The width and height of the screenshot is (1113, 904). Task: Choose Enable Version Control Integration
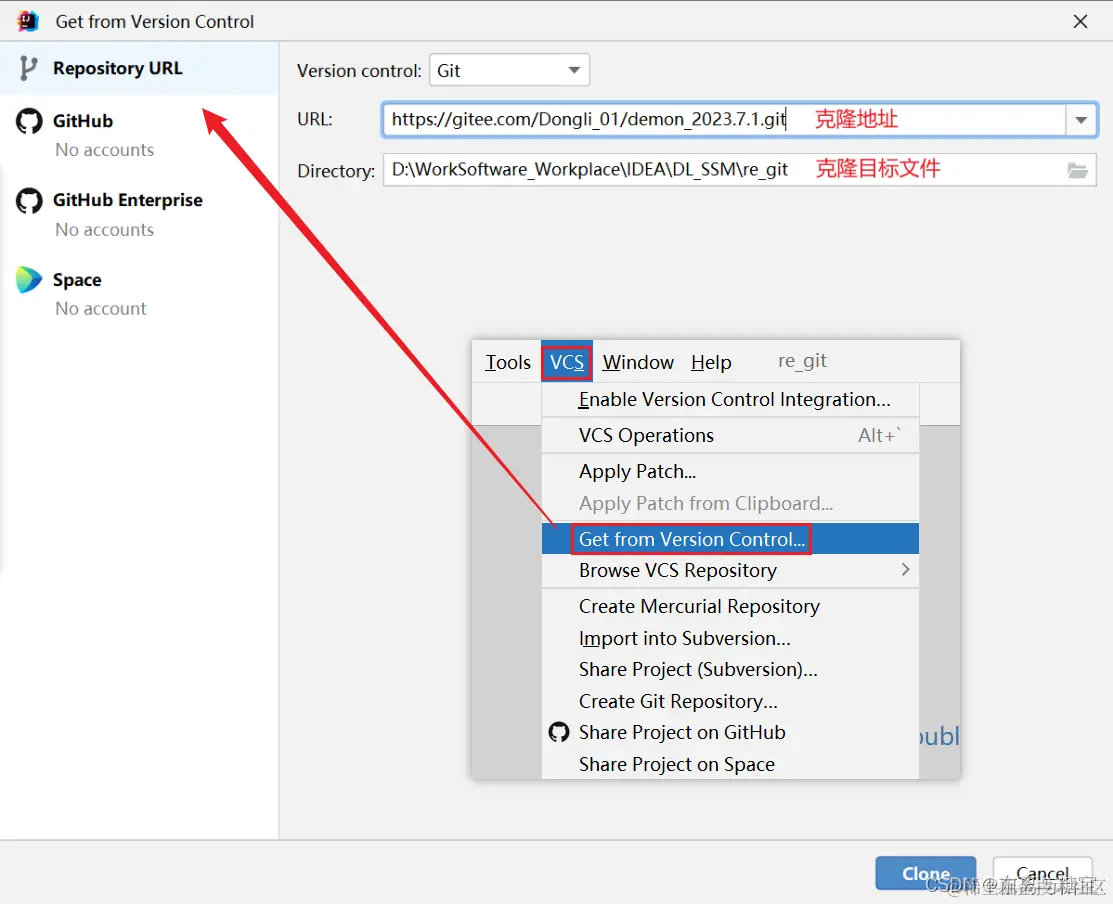click(730, 399)
